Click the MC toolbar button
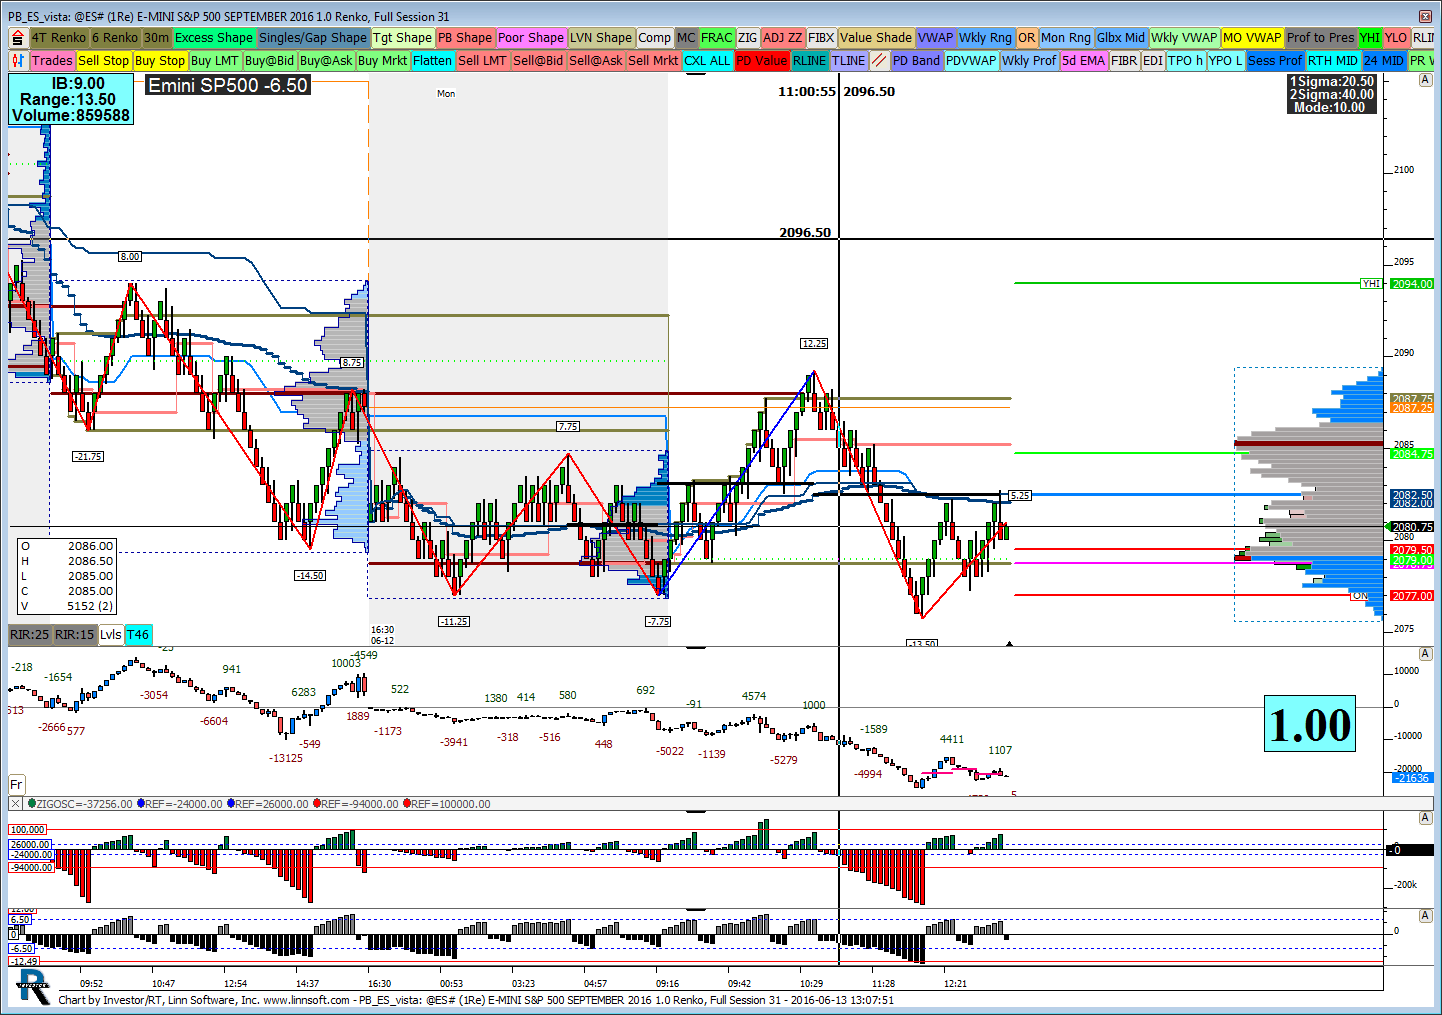This screenshot has width=1442, height=1015. coord(686,38)
